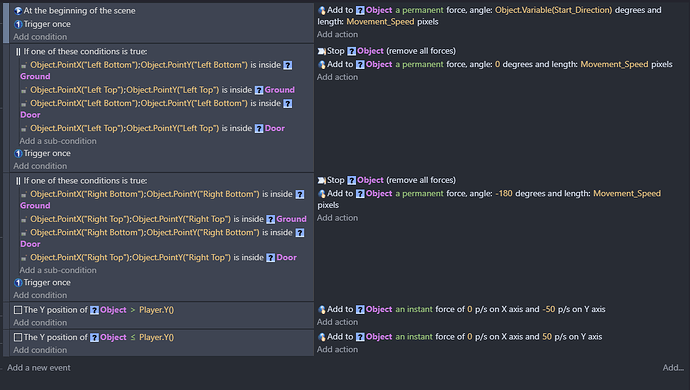Click the Ground object name in the Right Top condition

tap(291, 219)
